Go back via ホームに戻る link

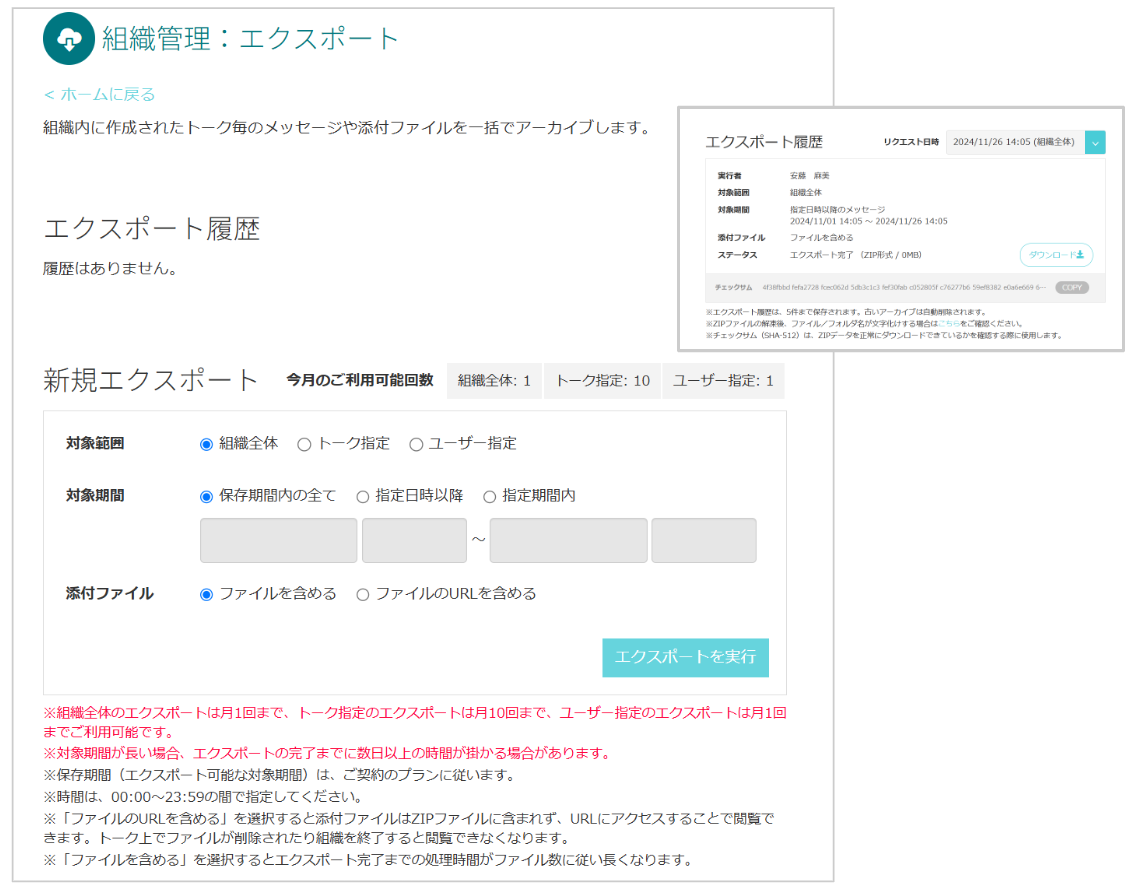(x=100, y=94)
